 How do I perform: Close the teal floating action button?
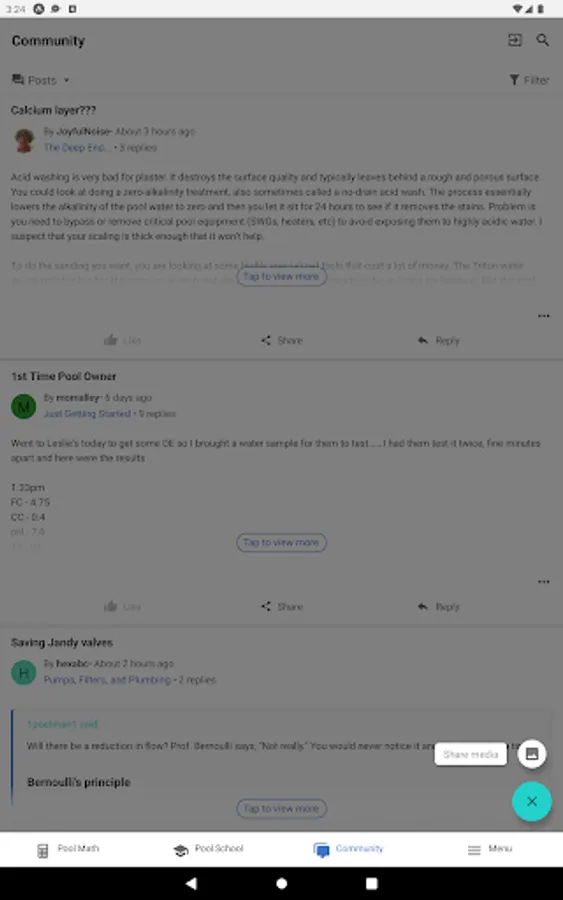tap(531, 801)
